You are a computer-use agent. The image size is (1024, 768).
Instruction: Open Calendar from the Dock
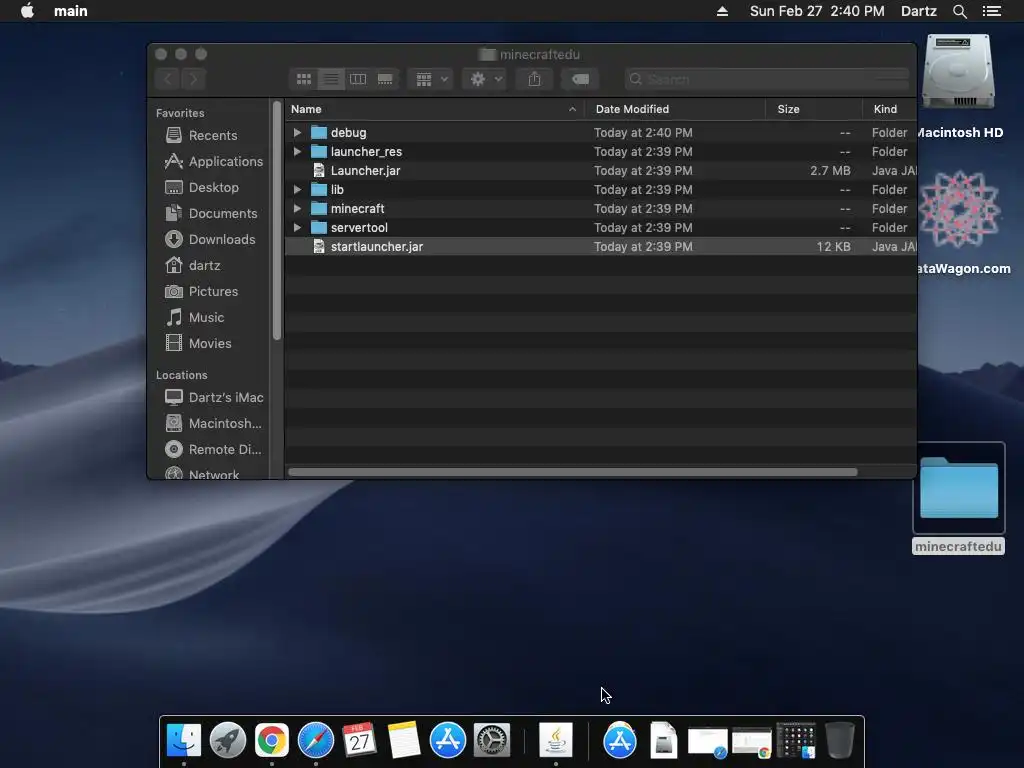(360, 740)
